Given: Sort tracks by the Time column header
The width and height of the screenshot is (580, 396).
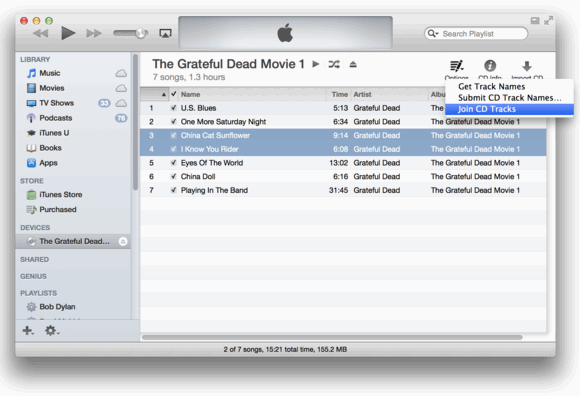Looking at the screenshot, I should coord(339,95).
